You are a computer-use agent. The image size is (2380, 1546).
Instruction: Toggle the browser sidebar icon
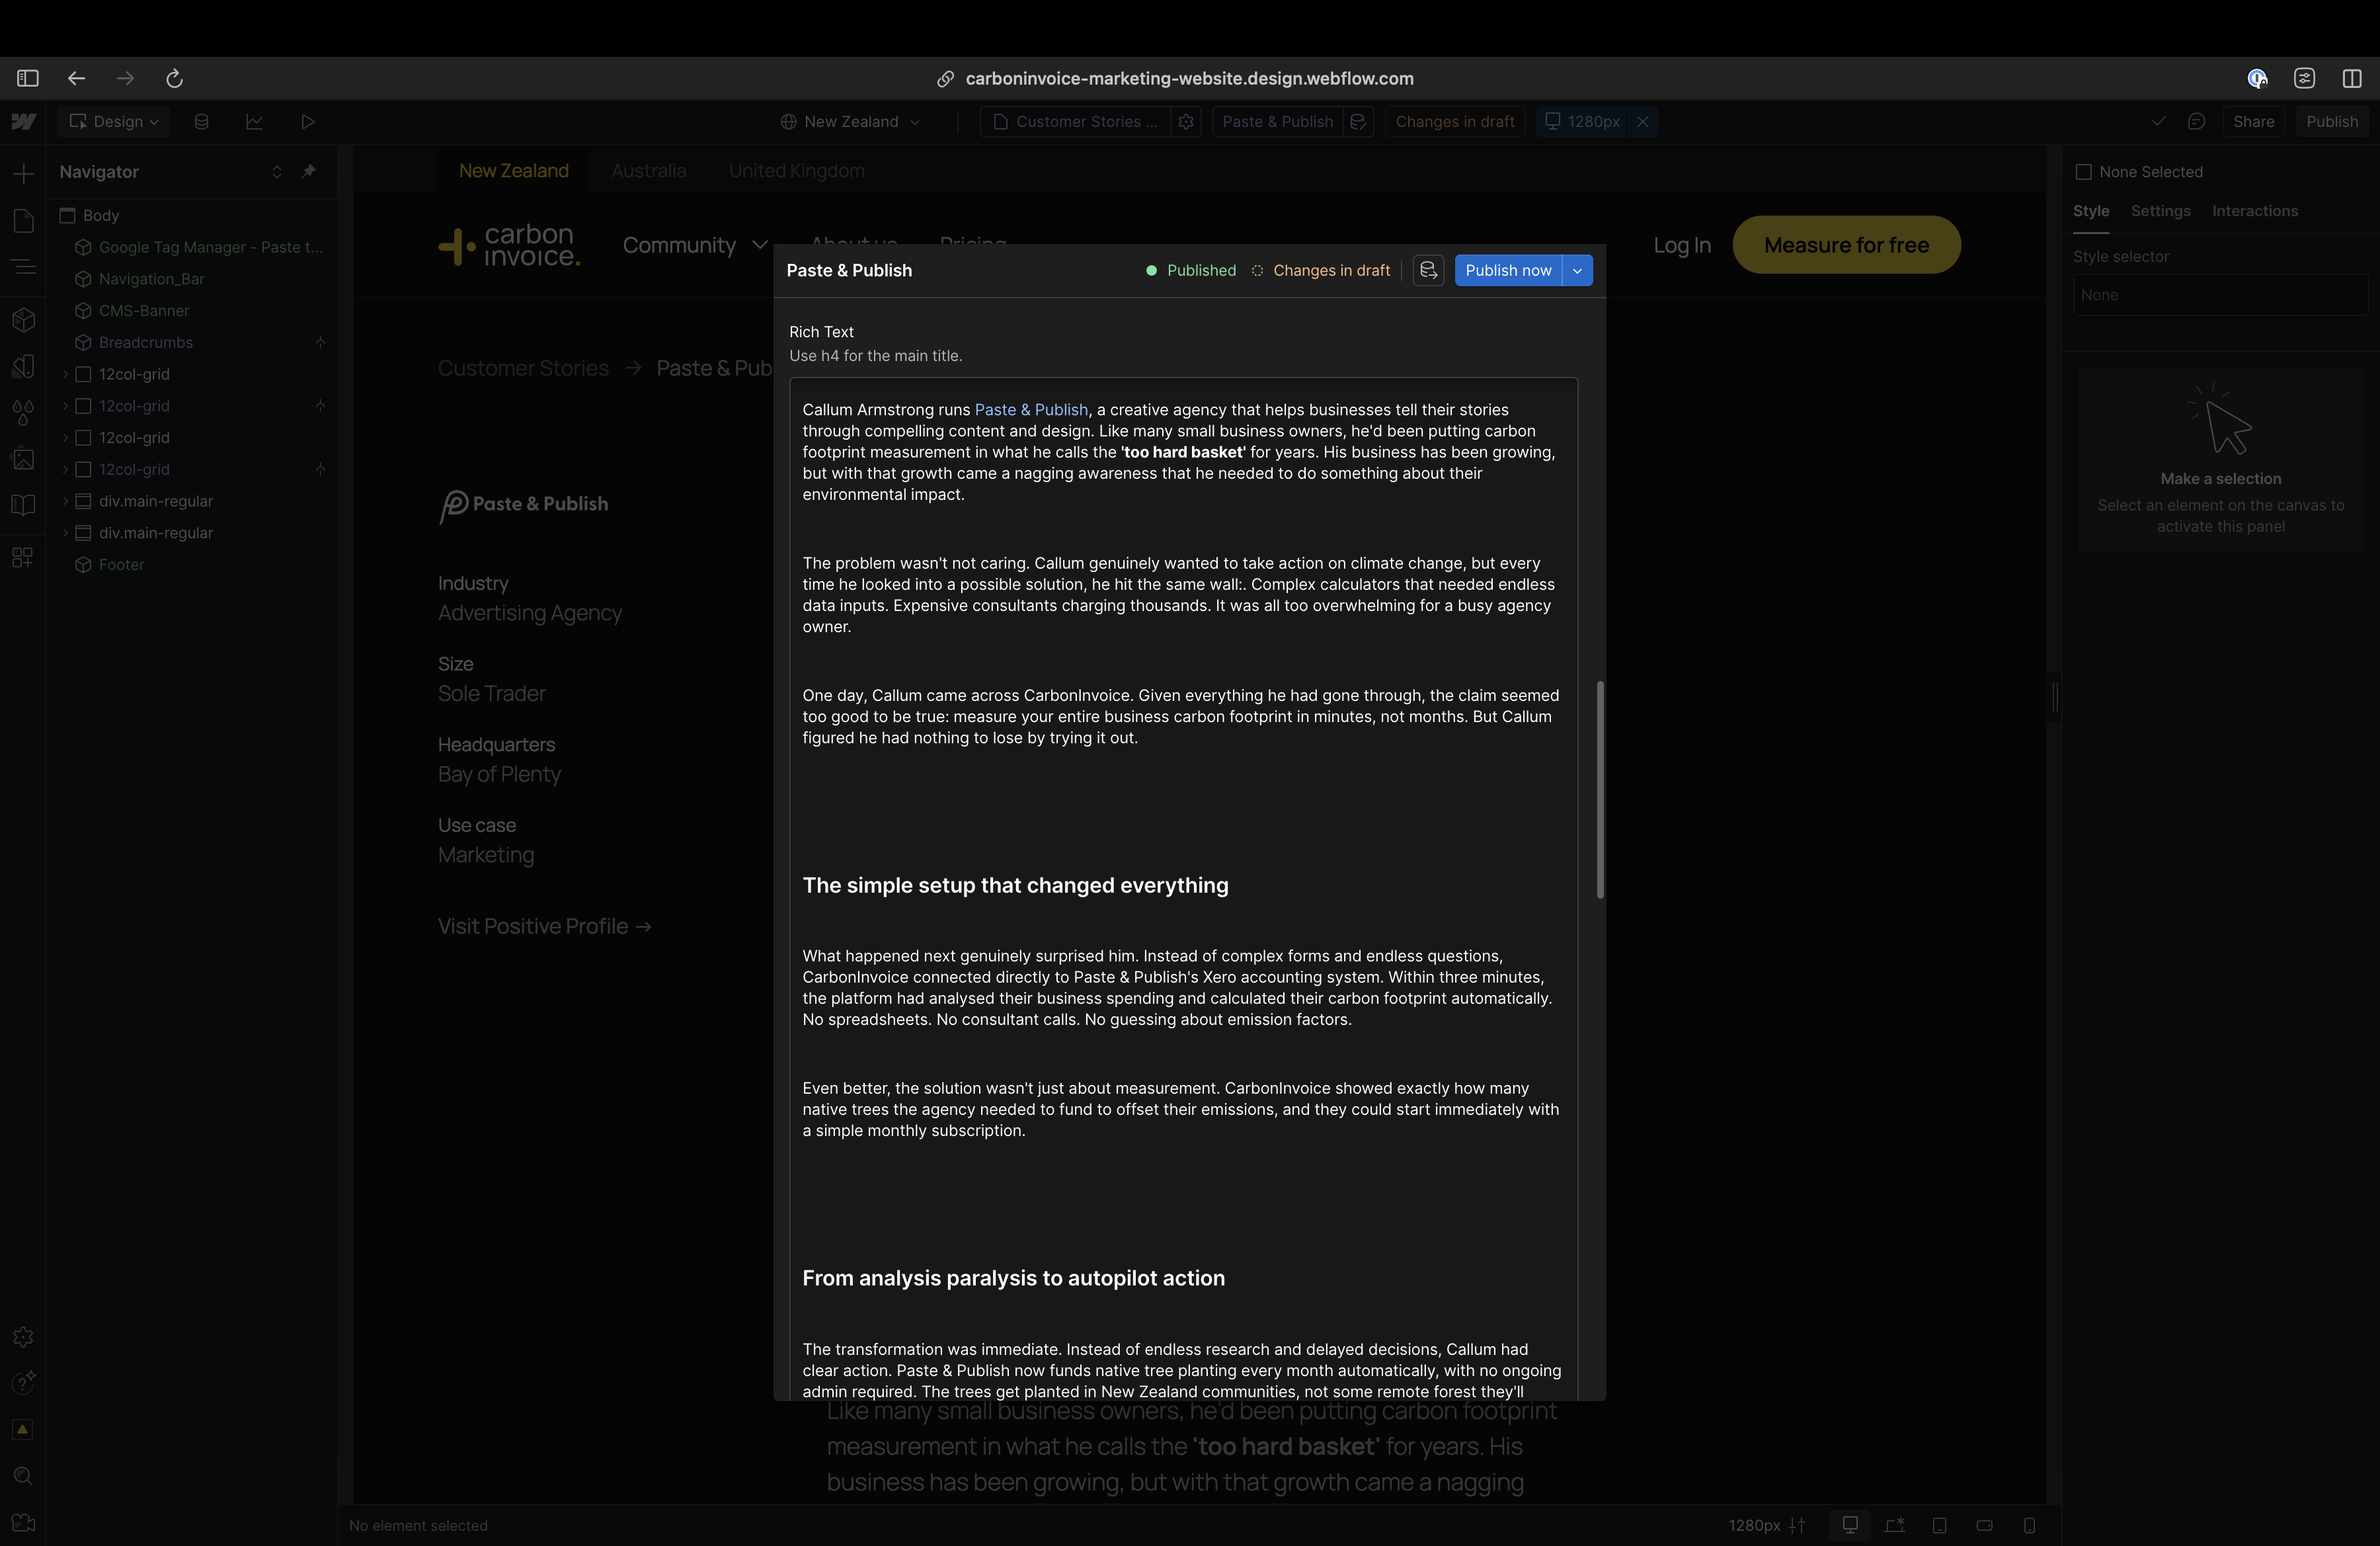pyautogui.click(x=28, y=78)
